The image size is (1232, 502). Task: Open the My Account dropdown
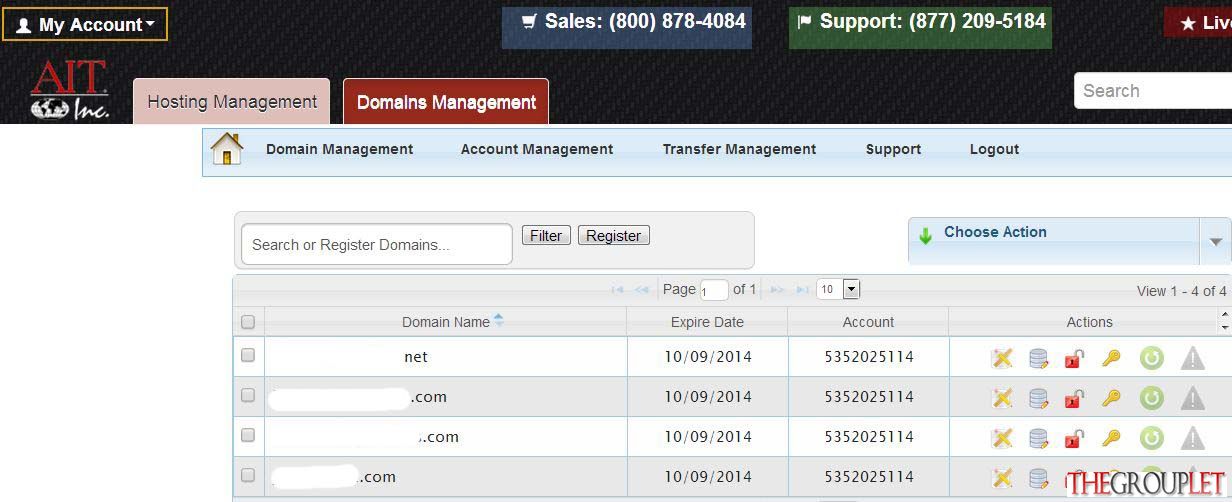pyautogui.click(x=85, y=25)
